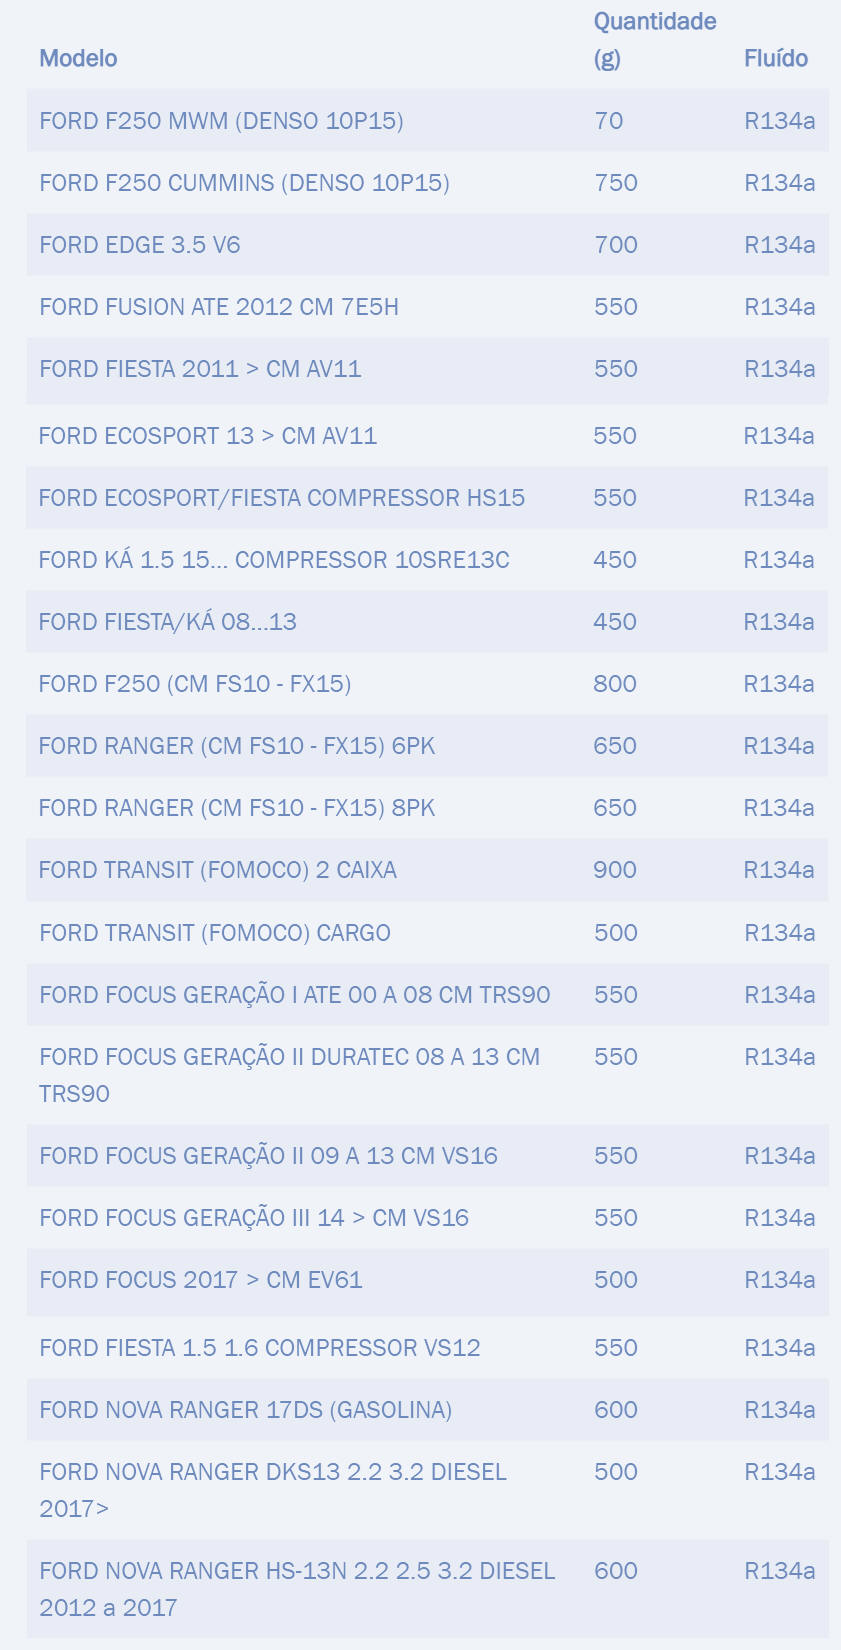Select FORD KÁ 1.5 15... COMPRESSOR 10SRE13C
The image size is (841, 1650).
[x=274, y=560]
